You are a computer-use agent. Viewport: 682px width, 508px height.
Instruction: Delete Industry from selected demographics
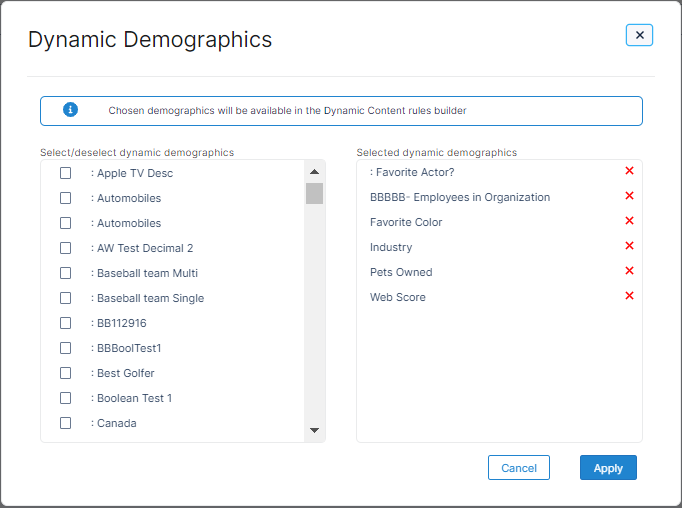(x=629, y=246)
